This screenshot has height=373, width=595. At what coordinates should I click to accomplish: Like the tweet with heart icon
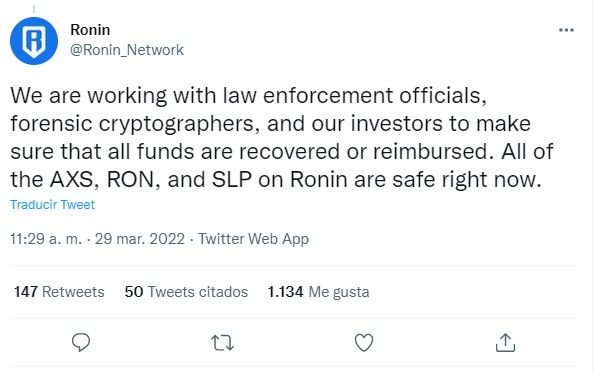364,343
